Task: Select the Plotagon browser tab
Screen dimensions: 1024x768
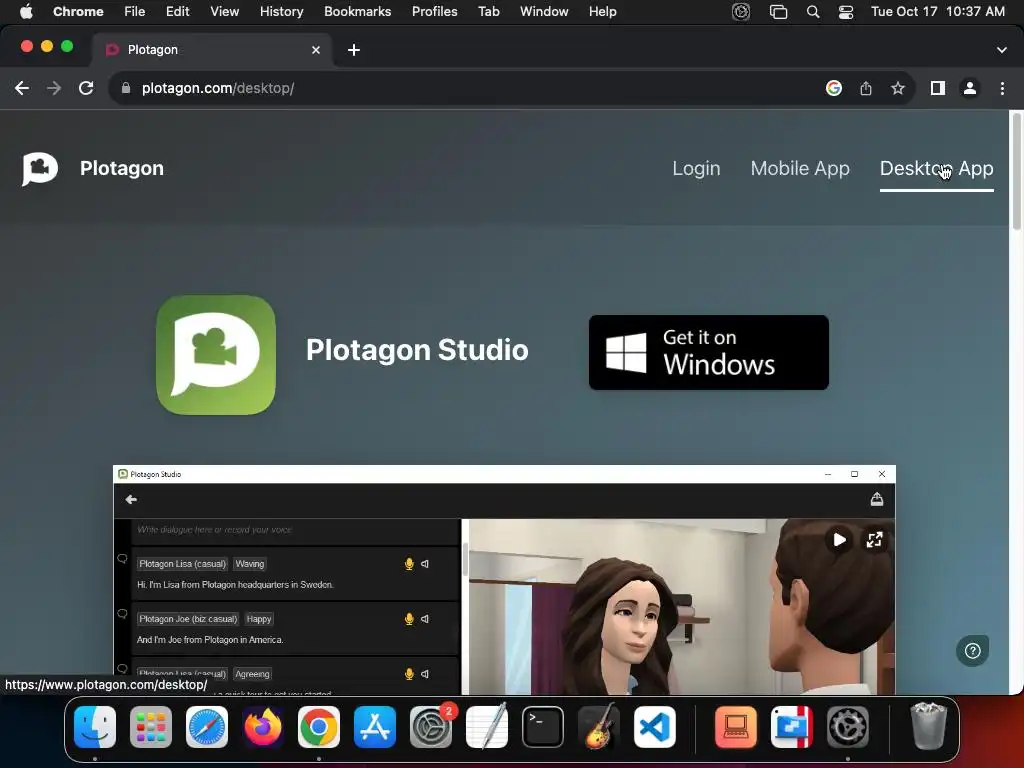Action: click(212, 50)
